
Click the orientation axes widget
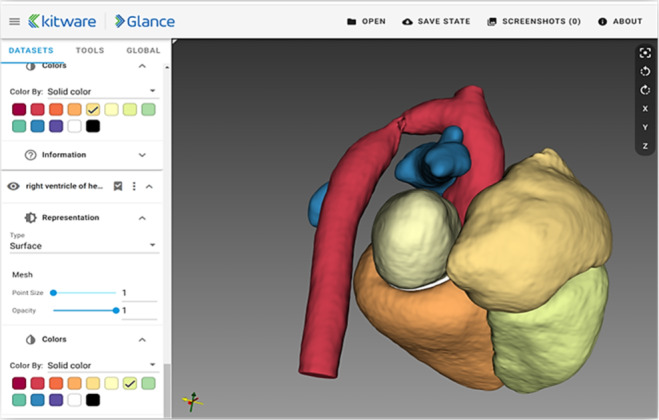pos(193,402)
